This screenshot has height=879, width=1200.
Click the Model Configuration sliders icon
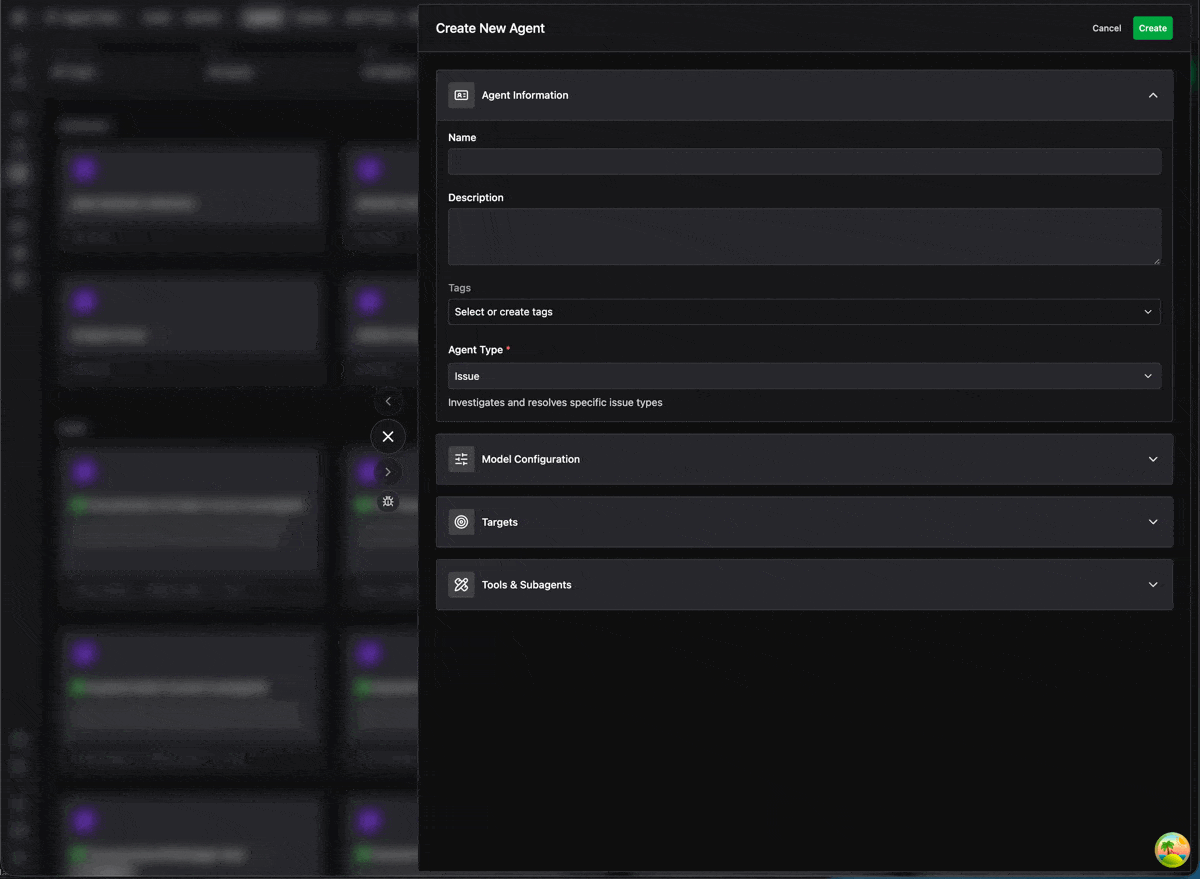[x=461, y=459]
